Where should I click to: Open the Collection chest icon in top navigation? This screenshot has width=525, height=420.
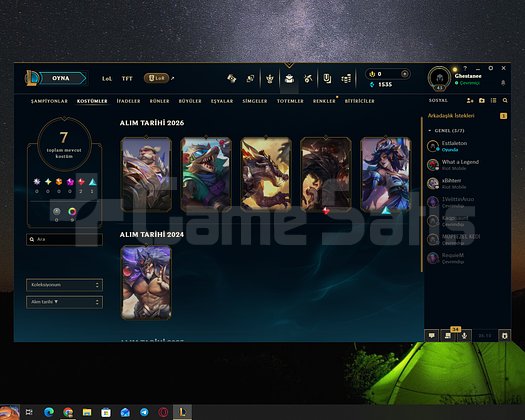coord(289,79)
